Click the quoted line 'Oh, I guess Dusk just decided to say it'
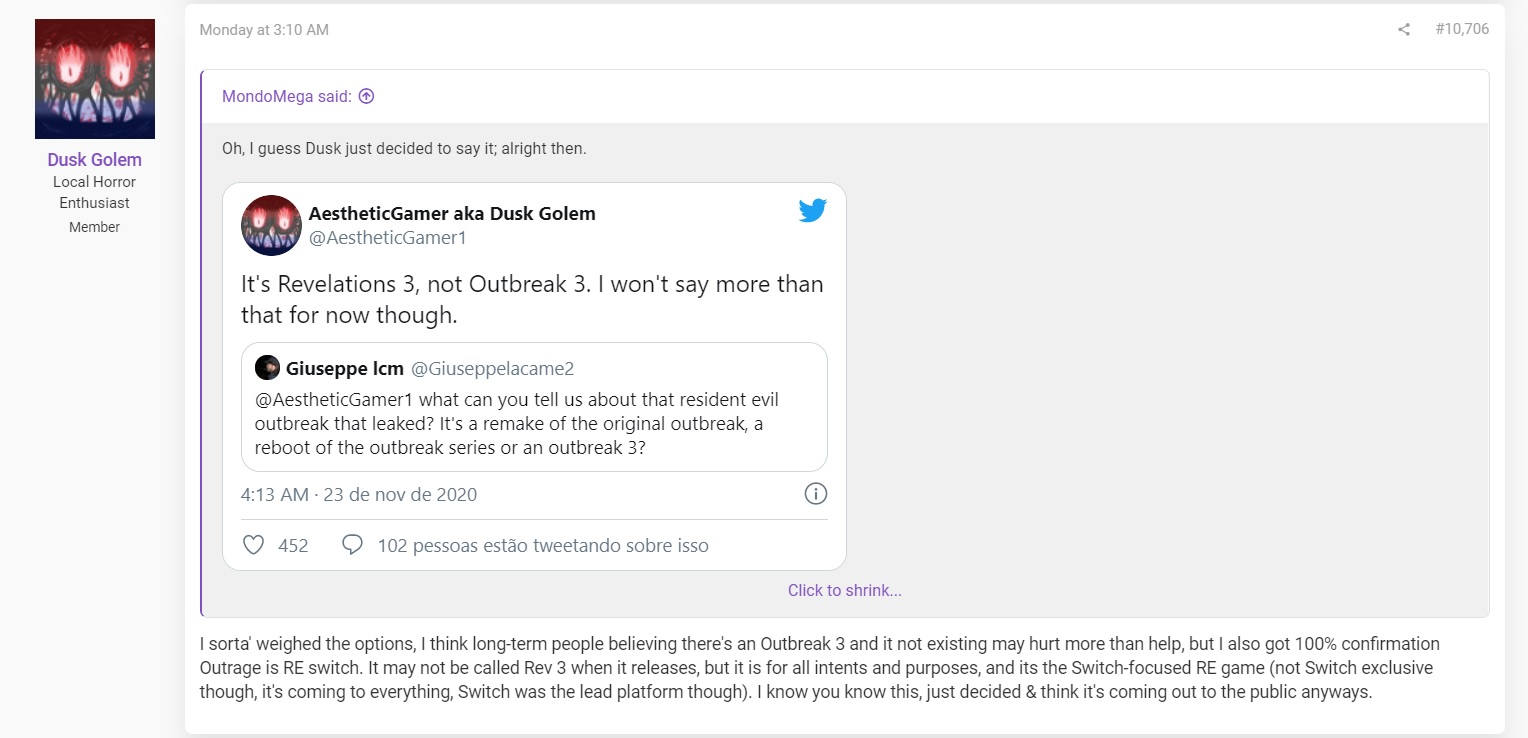The width and height of the screenshot is (1528, 738). 404,149
